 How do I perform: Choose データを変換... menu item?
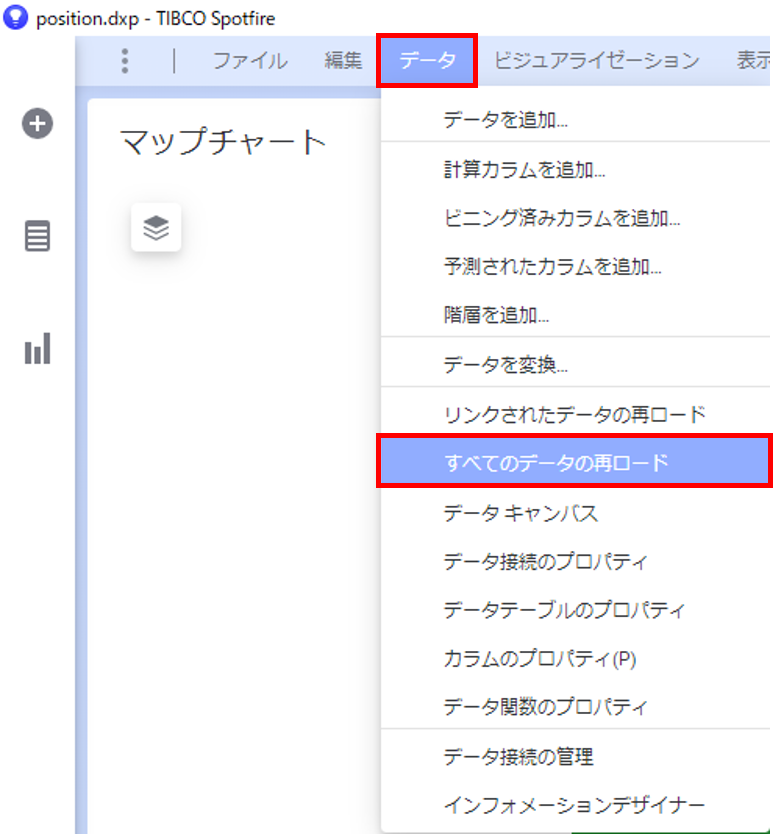(576, 364)
